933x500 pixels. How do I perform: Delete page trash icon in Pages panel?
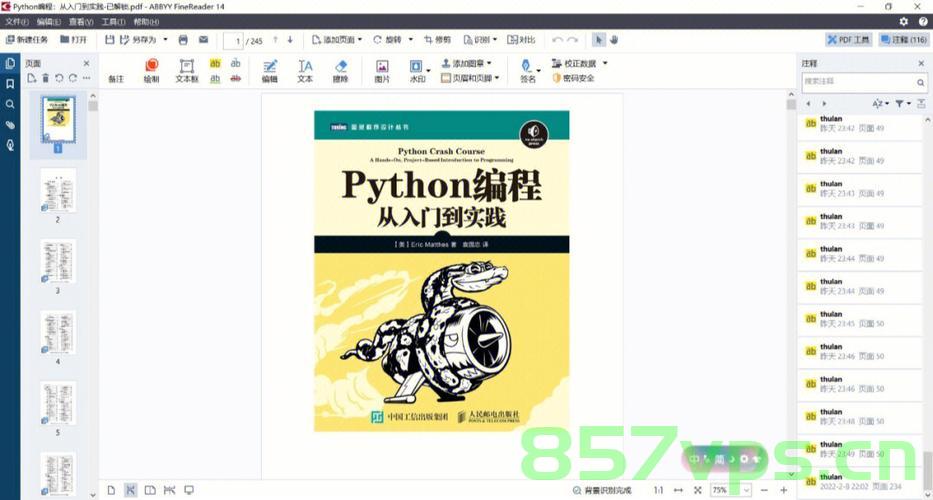[45, 78]
